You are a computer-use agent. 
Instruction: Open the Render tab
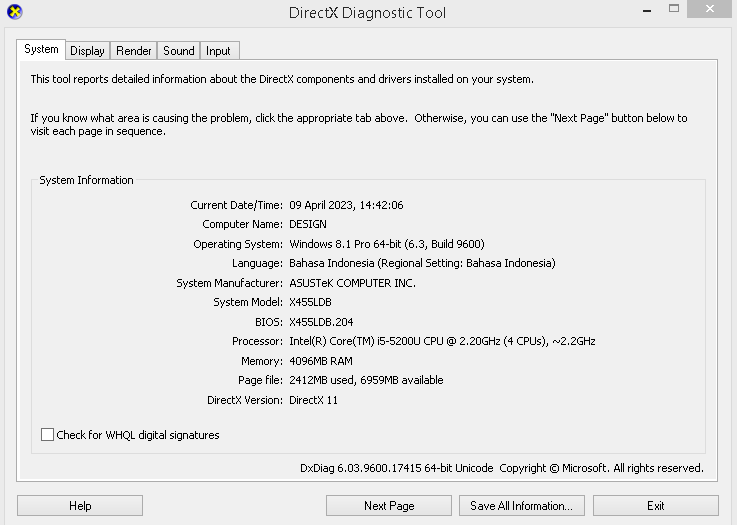[x=133, y=51]
